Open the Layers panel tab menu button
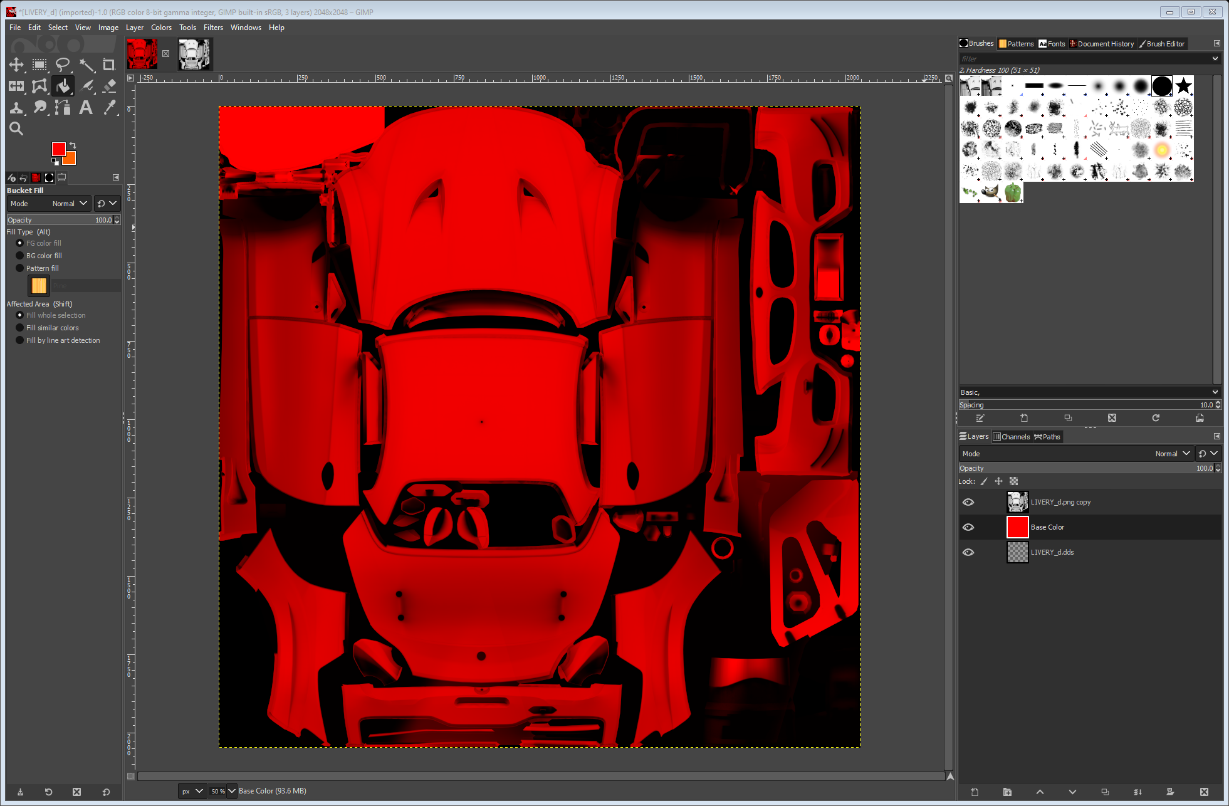This screenshot has height=806, width=1229. coord(1216,436)
